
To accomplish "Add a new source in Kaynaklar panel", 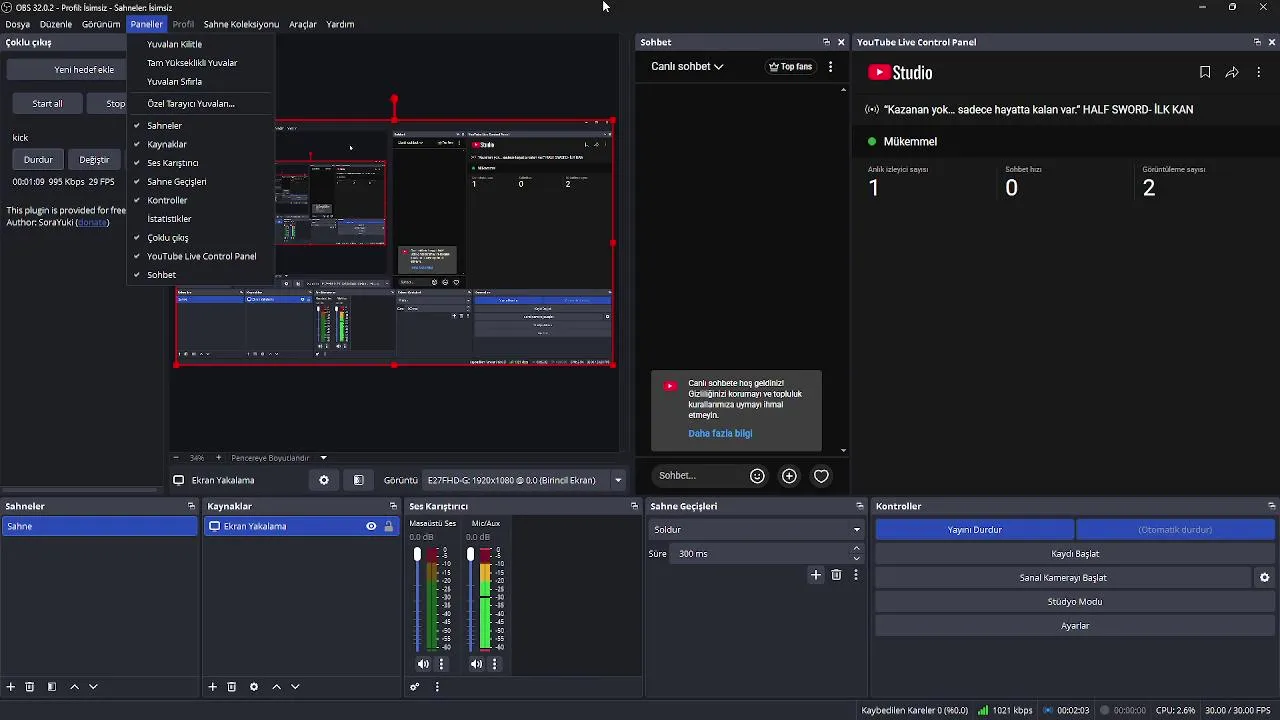I will tap(212, 687).
